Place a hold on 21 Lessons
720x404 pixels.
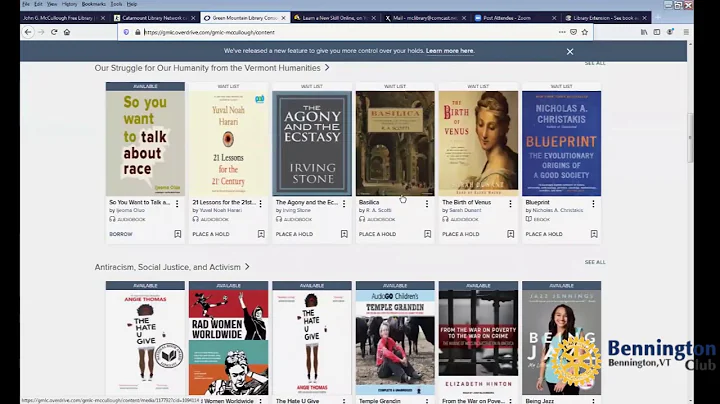click(x=211, y=234)
